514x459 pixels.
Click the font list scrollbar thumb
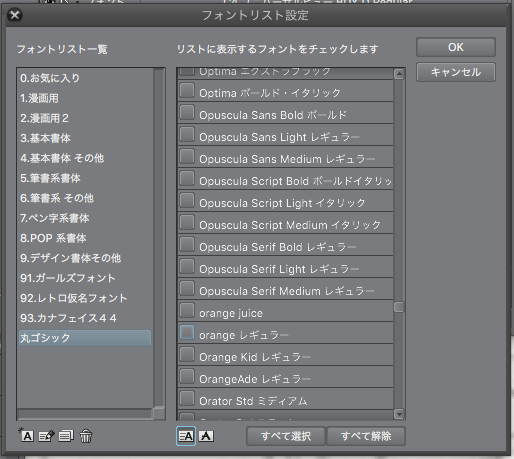(399, 307)
